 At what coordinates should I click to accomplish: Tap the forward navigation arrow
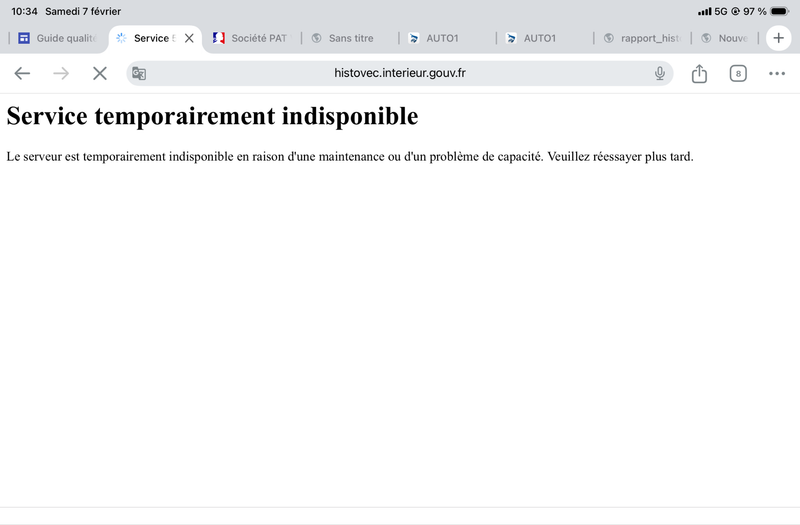[61, 73]
